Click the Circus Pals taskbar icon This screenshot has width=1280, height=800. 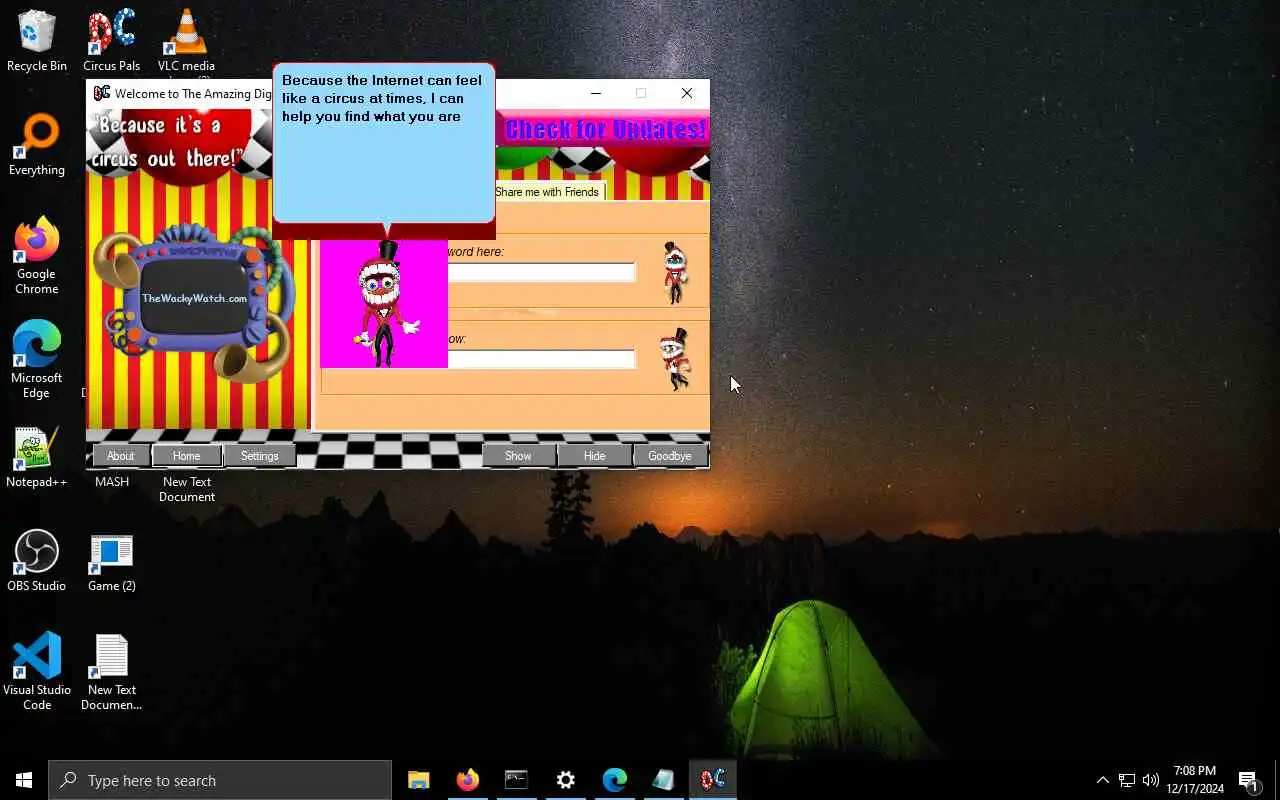tap(712, 780)
